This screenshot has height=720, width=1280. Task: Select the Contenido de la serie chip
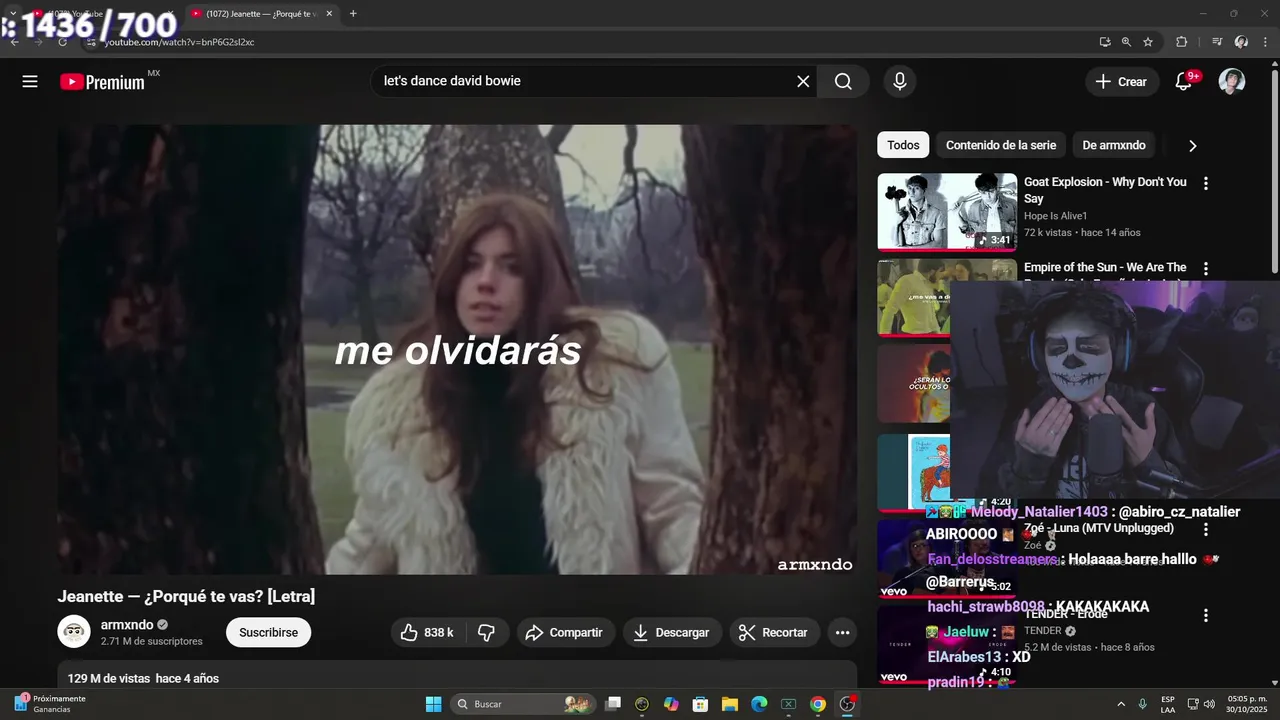click(x=1001, y=145)
